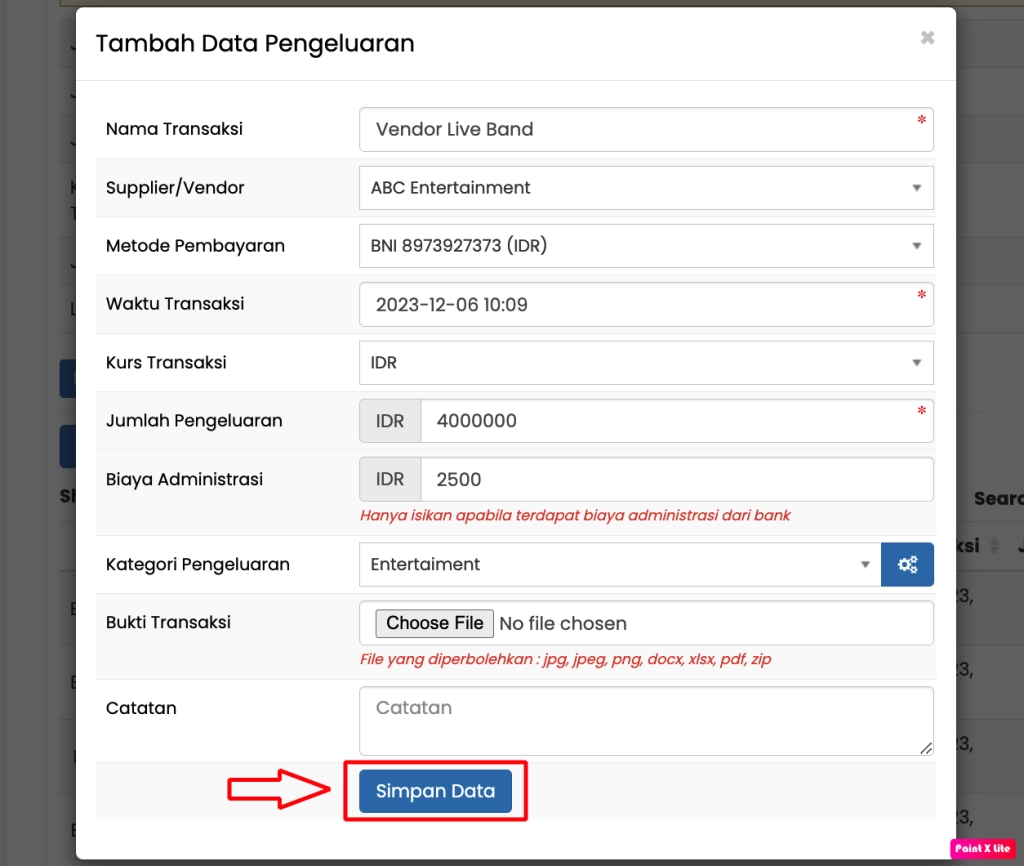
Task: Click the Choose File button
Action: pyautogui.click(x=435, y=623)
